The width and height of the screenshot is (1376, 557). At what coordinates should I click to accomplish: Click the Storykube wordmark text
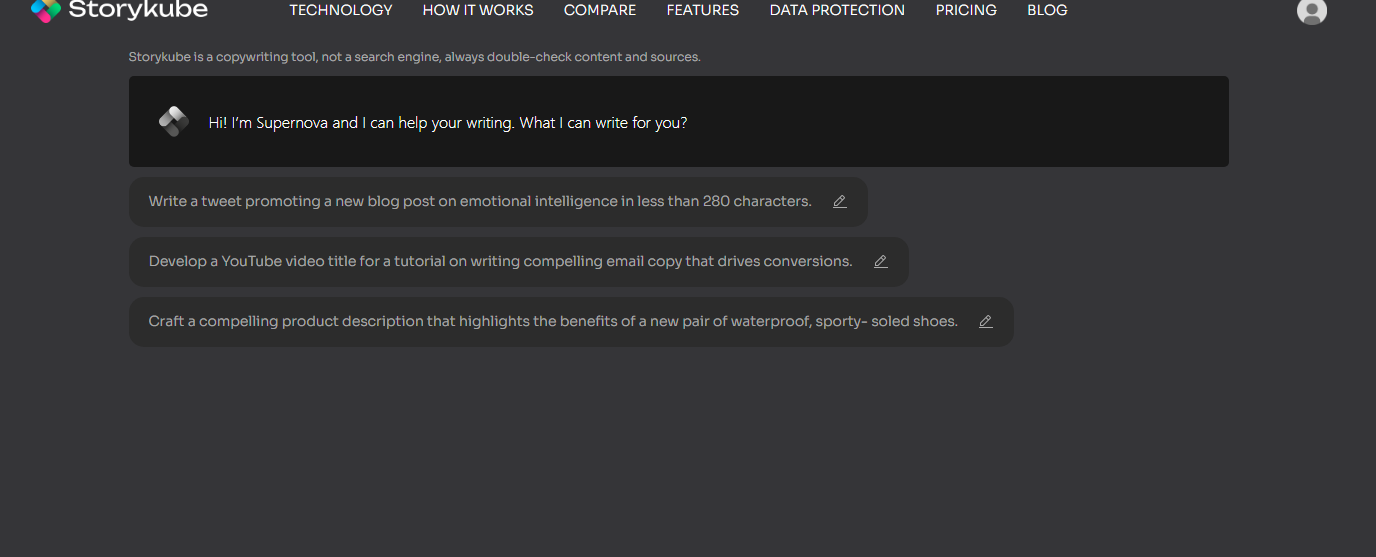coord(138,10)
